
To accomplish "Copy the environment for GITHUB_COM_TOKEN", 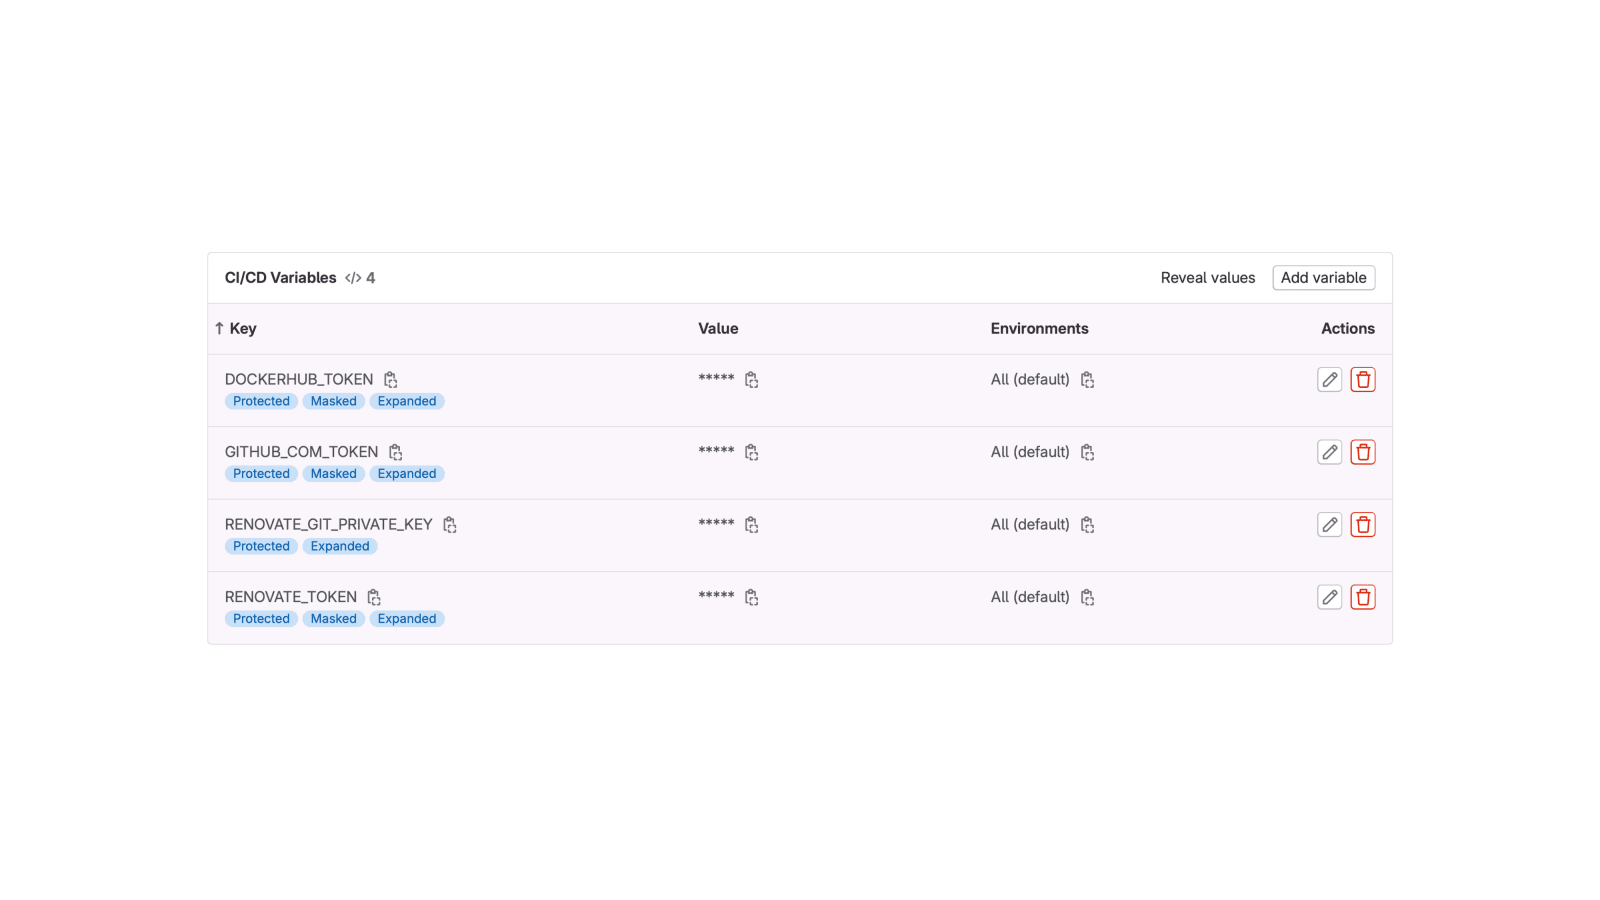I will (1087, 452).
